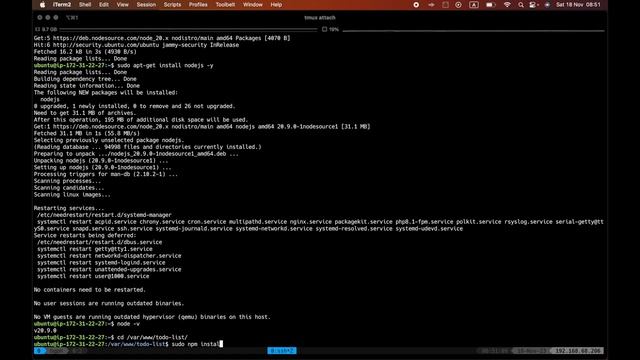
Task: Open the Apple menu
Action: [x=42, y=5]
